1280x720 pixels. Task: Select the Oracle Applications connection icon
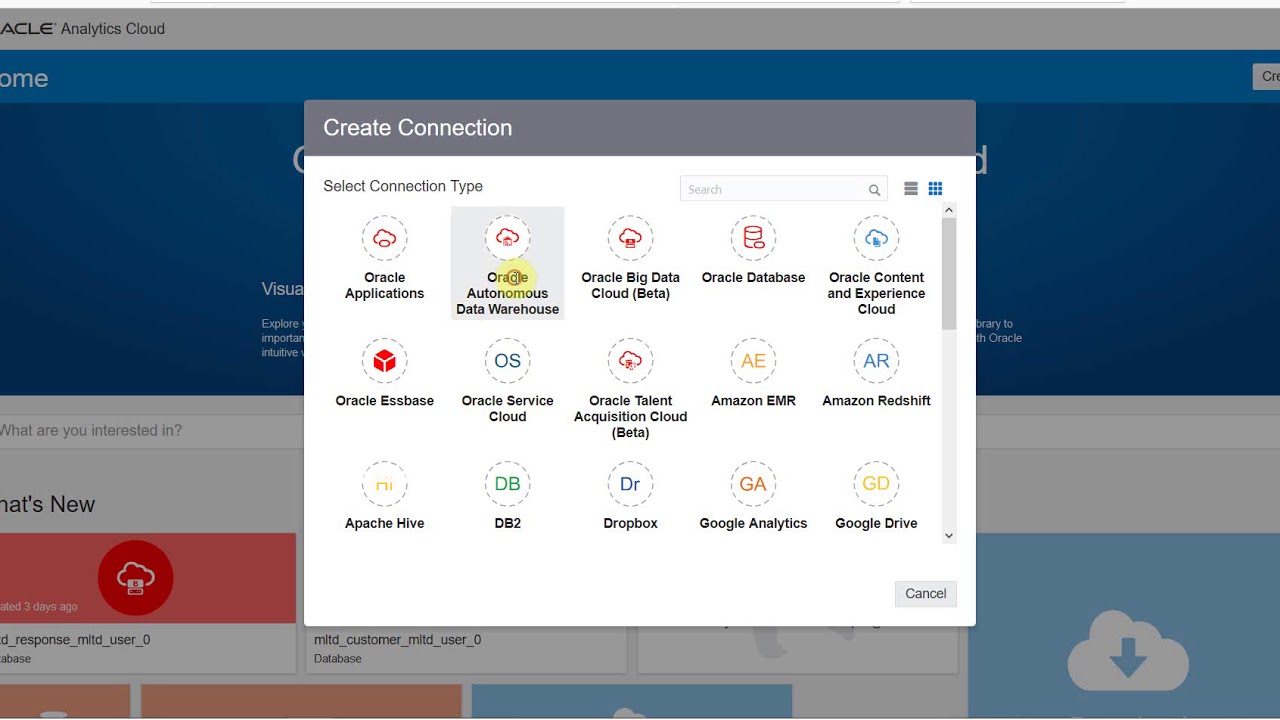coord(385,238)
